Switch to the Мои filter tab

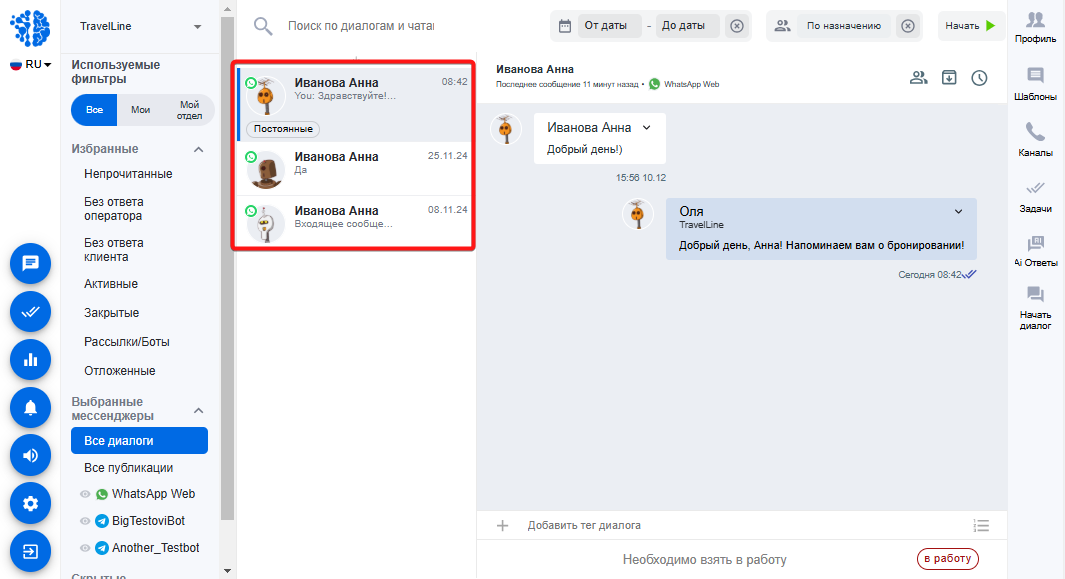(141, 110)
